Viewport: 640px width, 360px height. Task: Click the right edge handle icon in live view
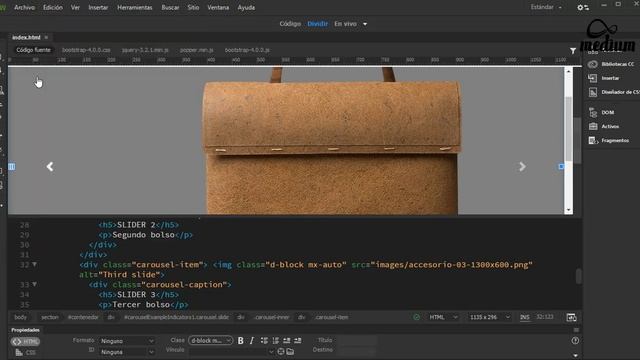point(562,167)
